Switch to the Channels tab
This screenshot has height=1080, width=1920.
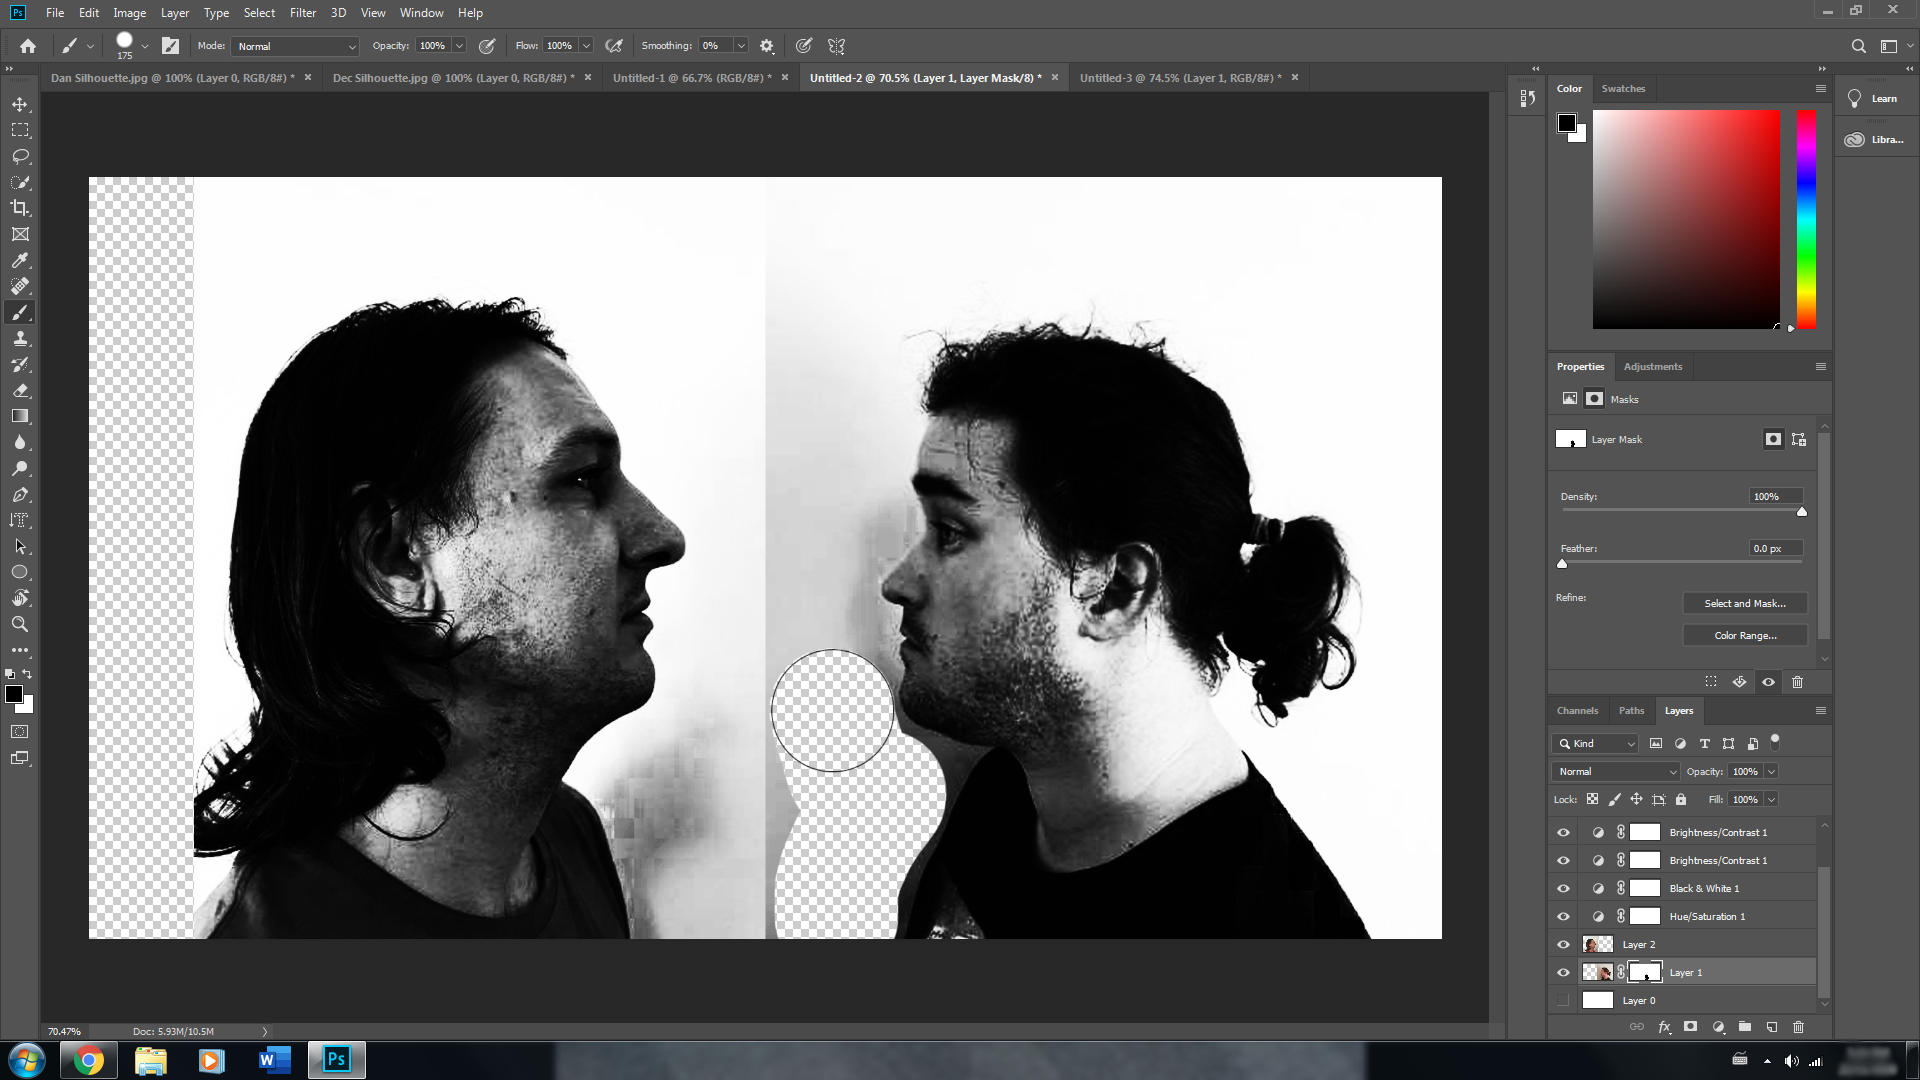[x=1577, y=711]
